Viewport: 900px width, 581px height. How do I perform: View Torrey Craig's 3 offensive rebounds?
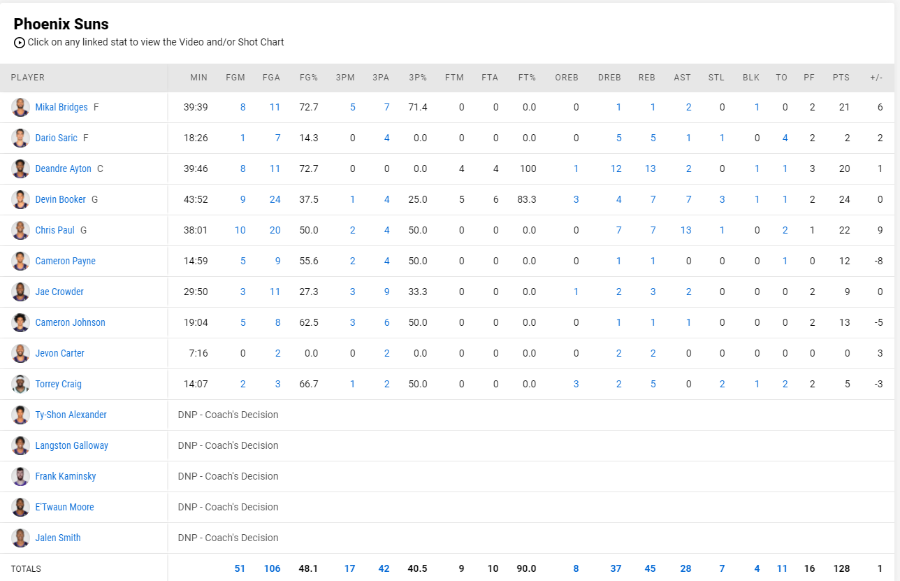click(576, 384)
